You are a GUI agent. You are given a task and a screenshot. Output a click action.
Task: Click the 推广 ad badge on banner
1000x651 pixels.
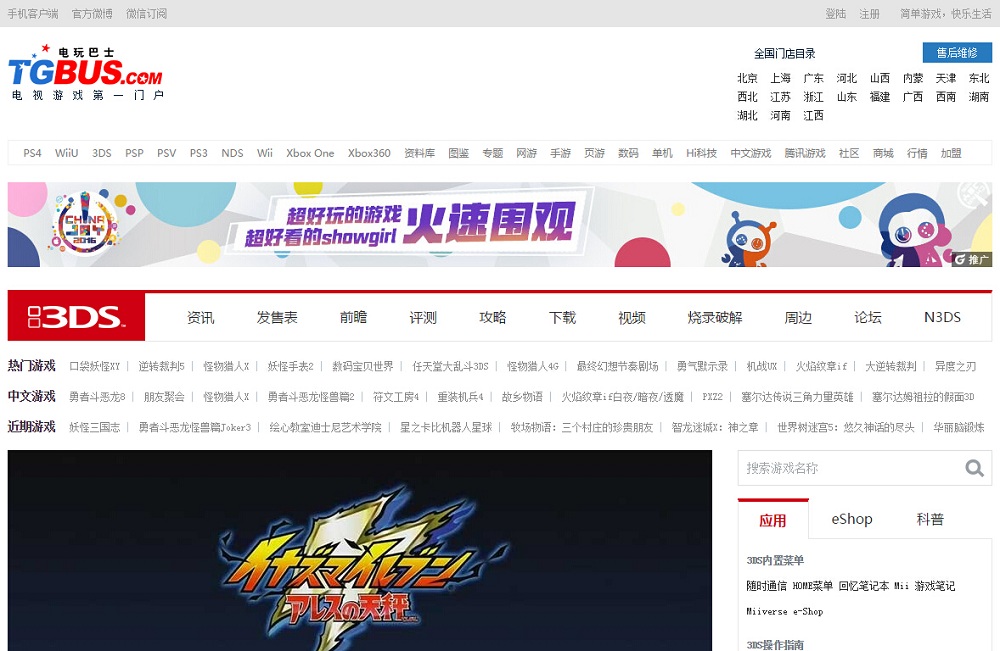click(x=972, y=260)
